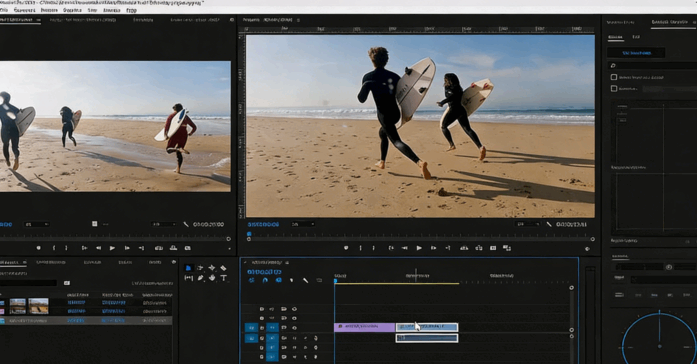Solo the A1 audio track
Viewport: 697px width, 364px height.
(x=305, y=338)
